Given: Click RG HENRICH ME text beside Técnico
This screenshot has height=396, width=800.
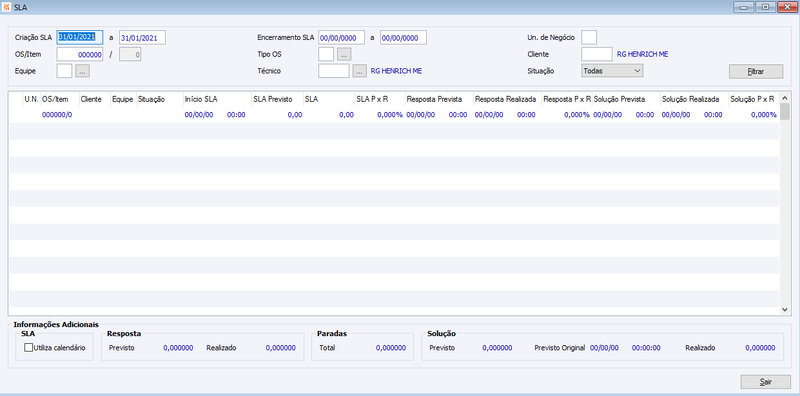Looking at the screenshot, I should 396,71.
